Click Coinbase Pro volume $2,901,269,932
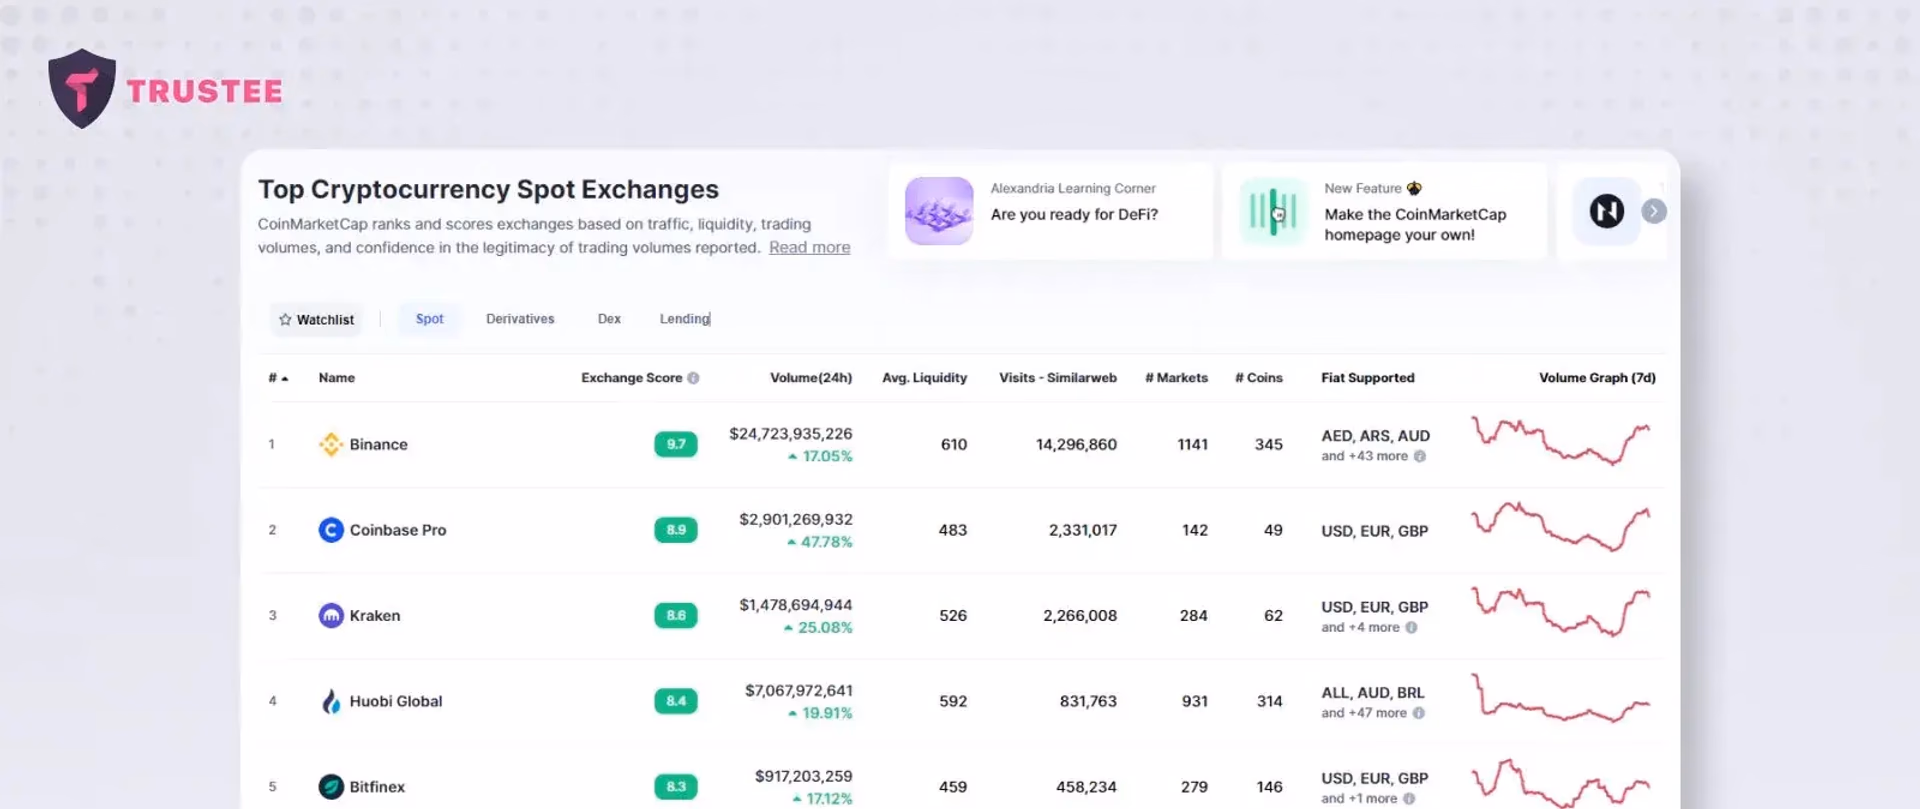 pos(796,519)
